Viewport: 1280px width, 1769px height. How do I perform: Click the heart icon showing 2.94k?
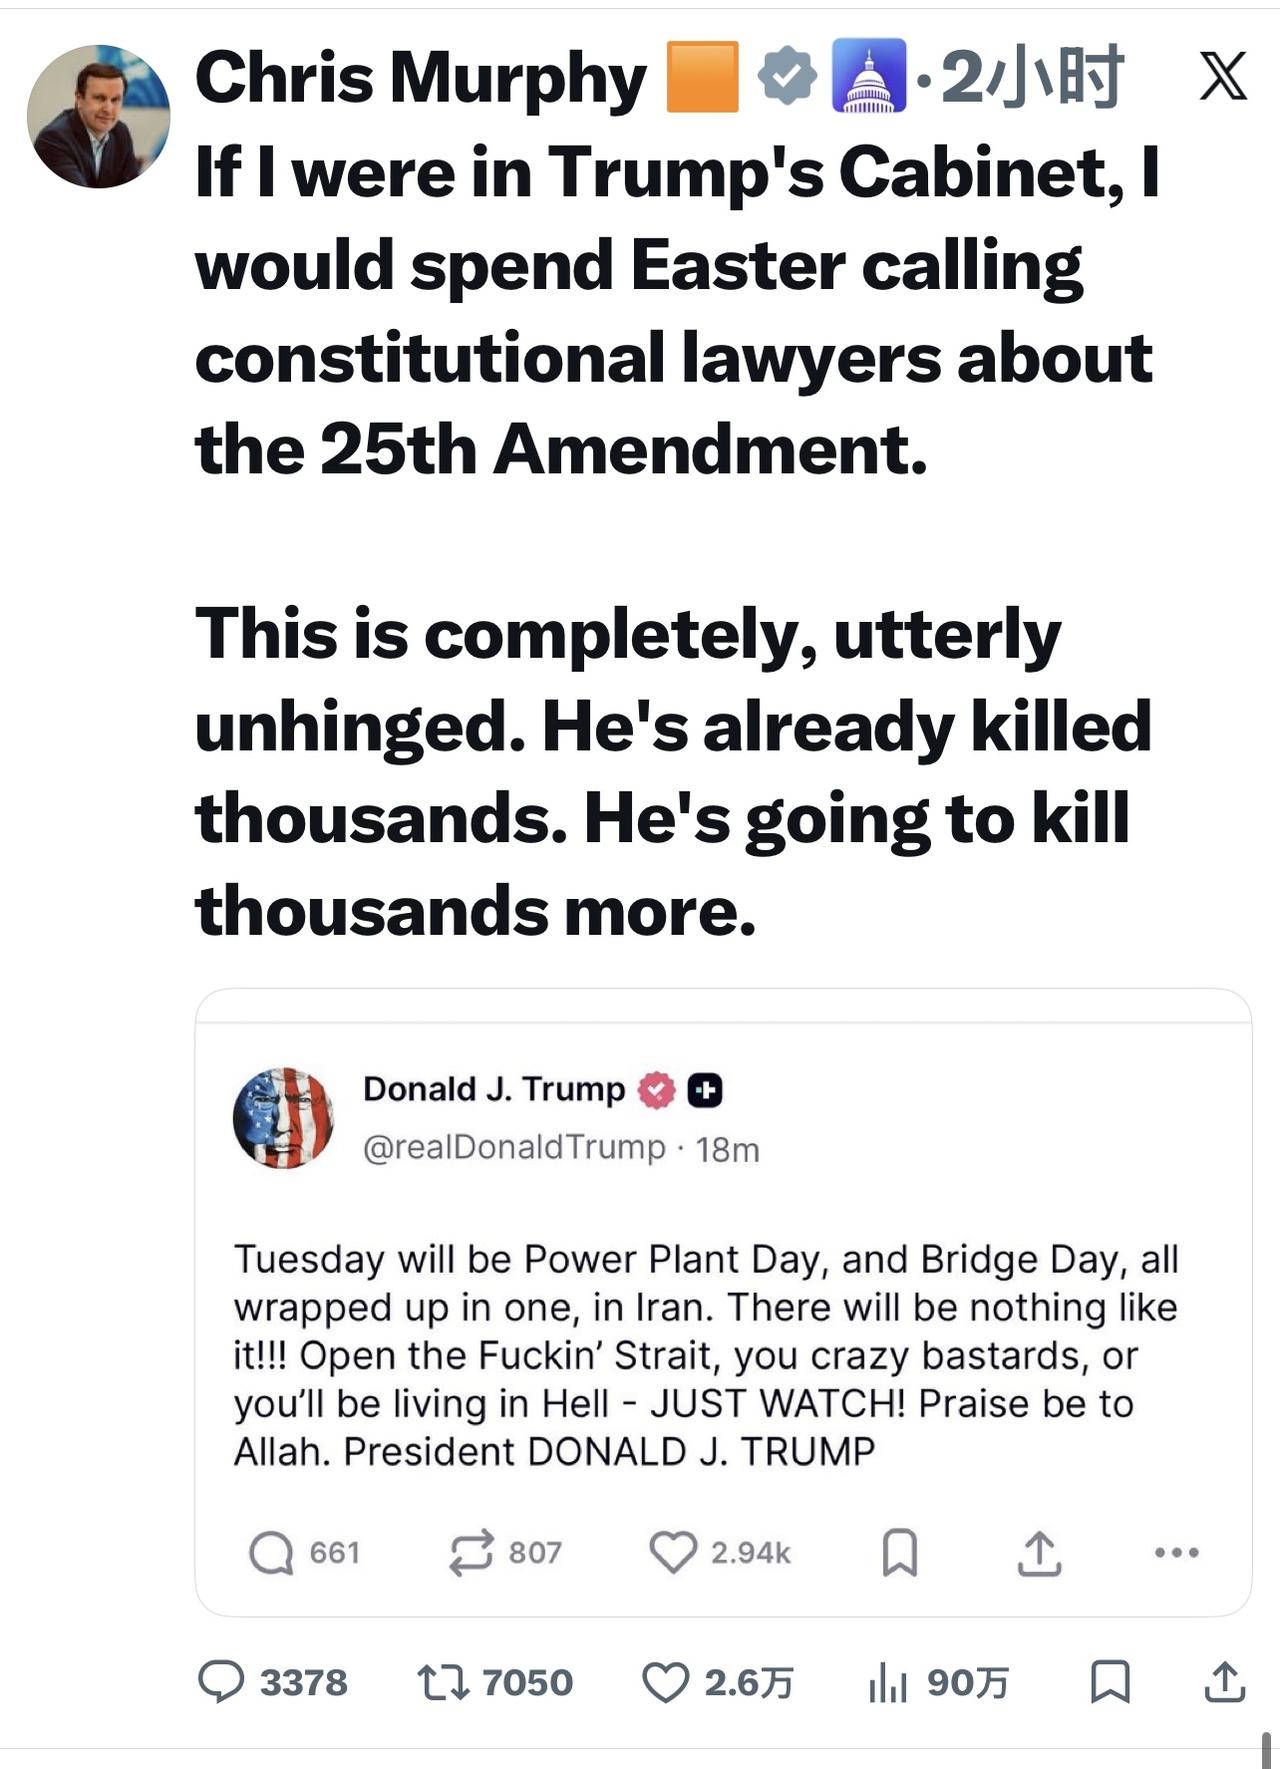tap(672, 1552)
